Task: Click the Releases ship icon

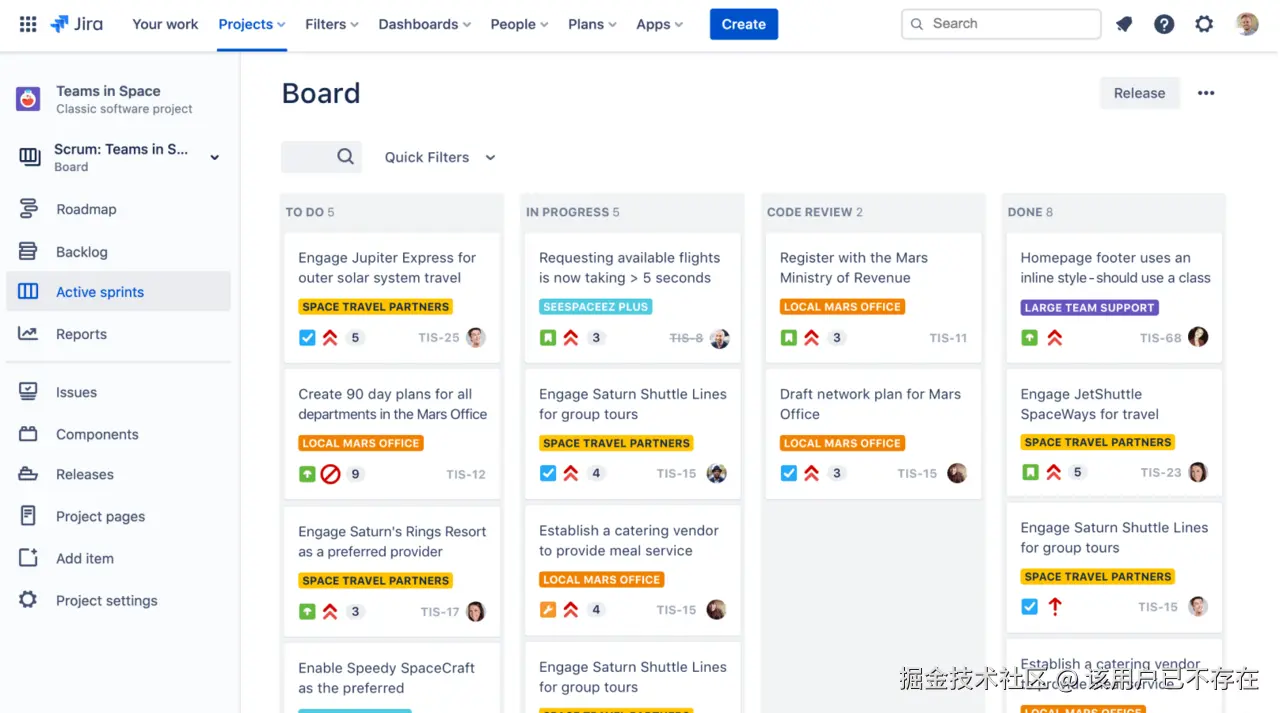Action: coord(28,474)
